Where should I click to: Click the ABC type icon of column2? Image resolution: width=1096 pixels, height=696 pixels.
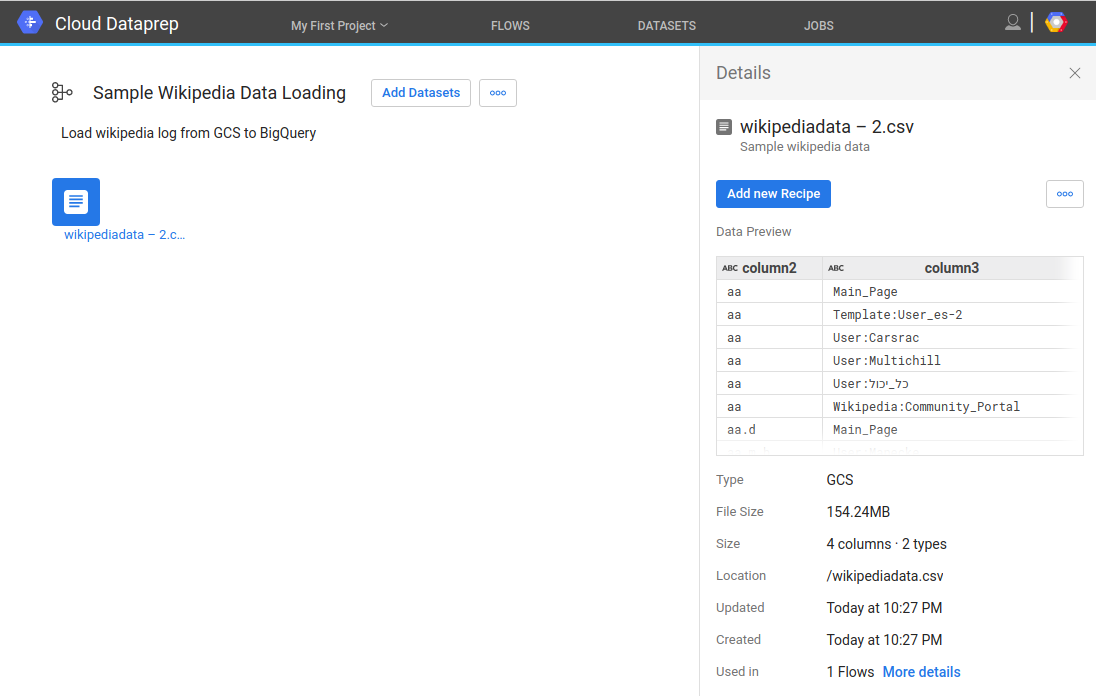[730, 268]
